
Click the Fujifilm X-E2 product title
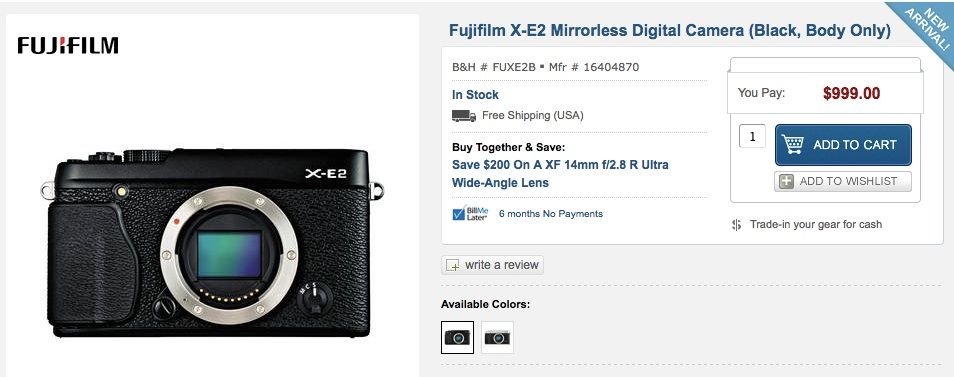click(670, 30)
